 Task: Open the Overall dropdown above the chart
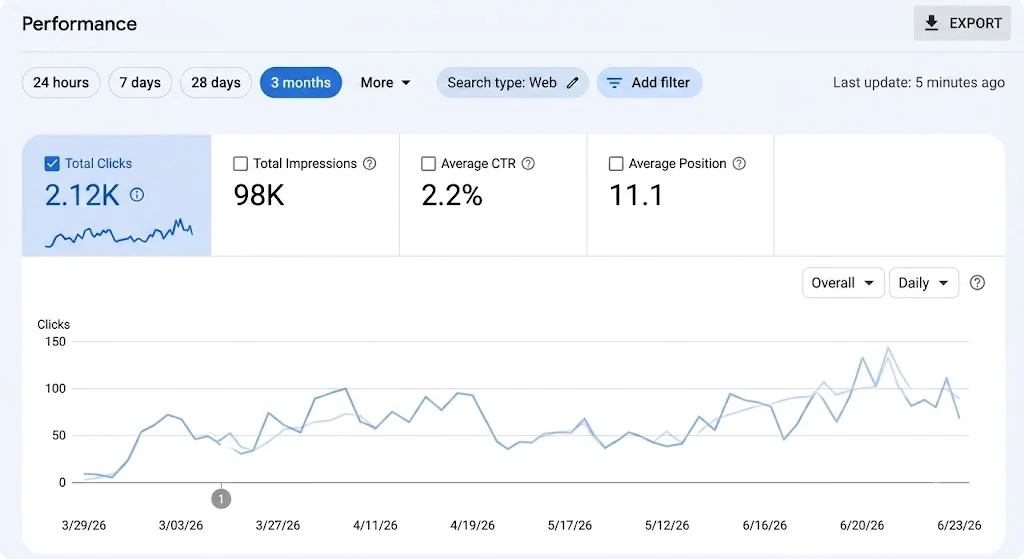pyautogui.click(x=842, y=283)
